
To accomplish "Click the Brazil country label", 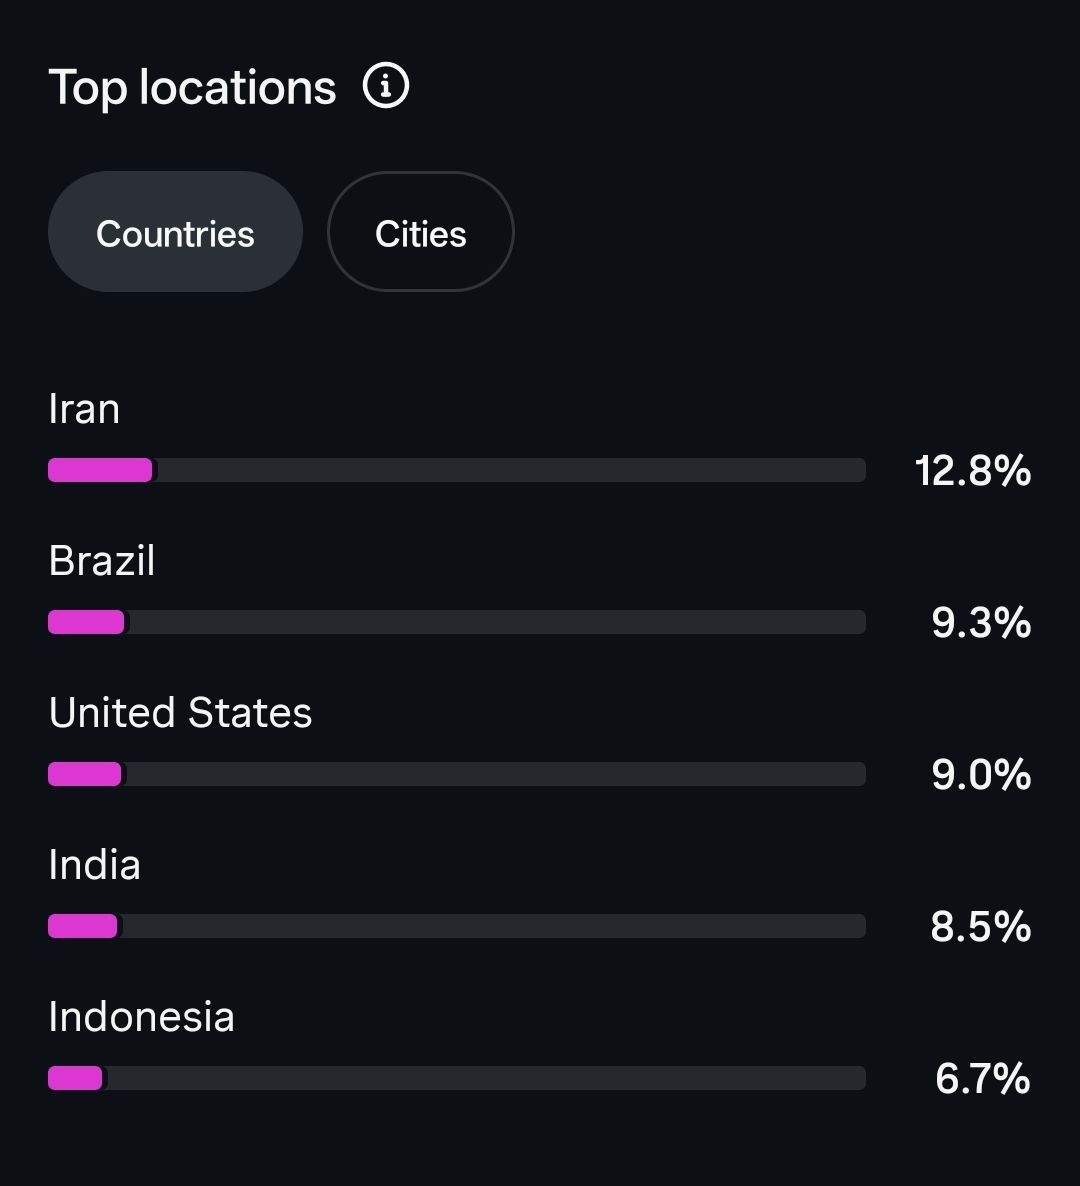I will 101,560.
